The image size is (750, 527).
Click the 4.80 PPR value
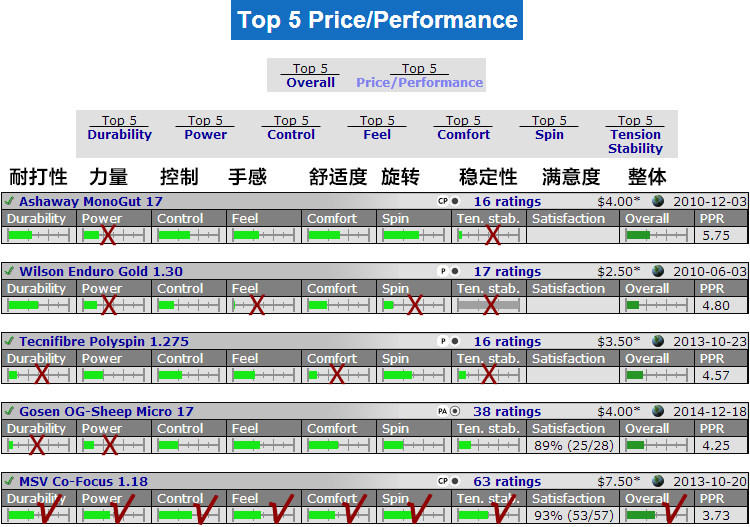pos(716,305)
